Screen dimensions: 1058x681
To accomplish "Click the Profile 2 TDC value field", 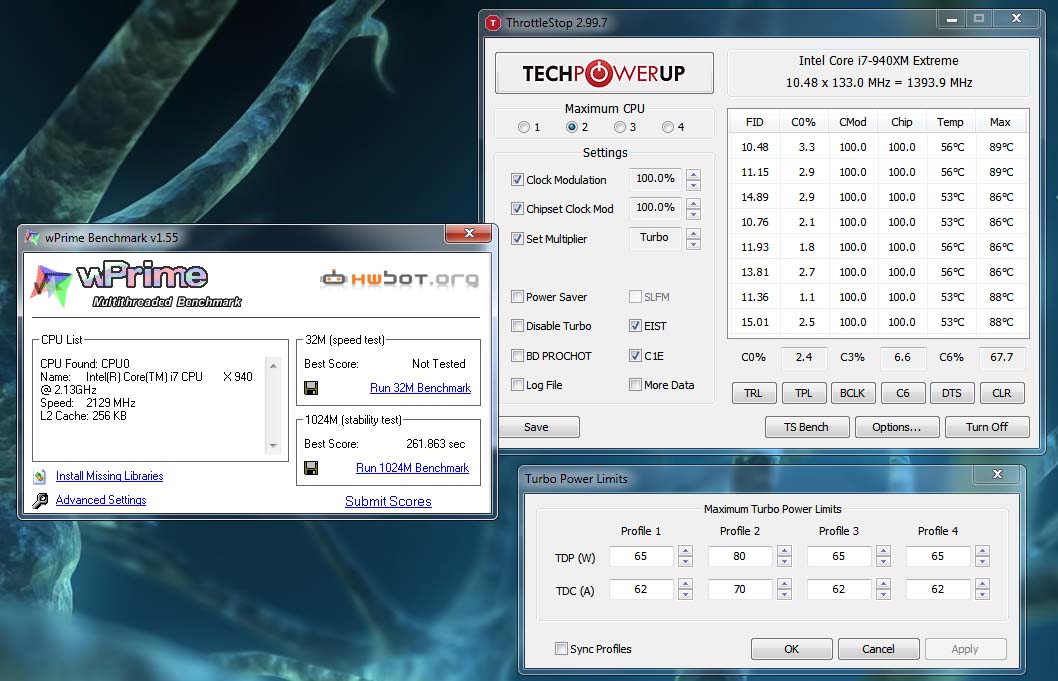I will point(740,589).
